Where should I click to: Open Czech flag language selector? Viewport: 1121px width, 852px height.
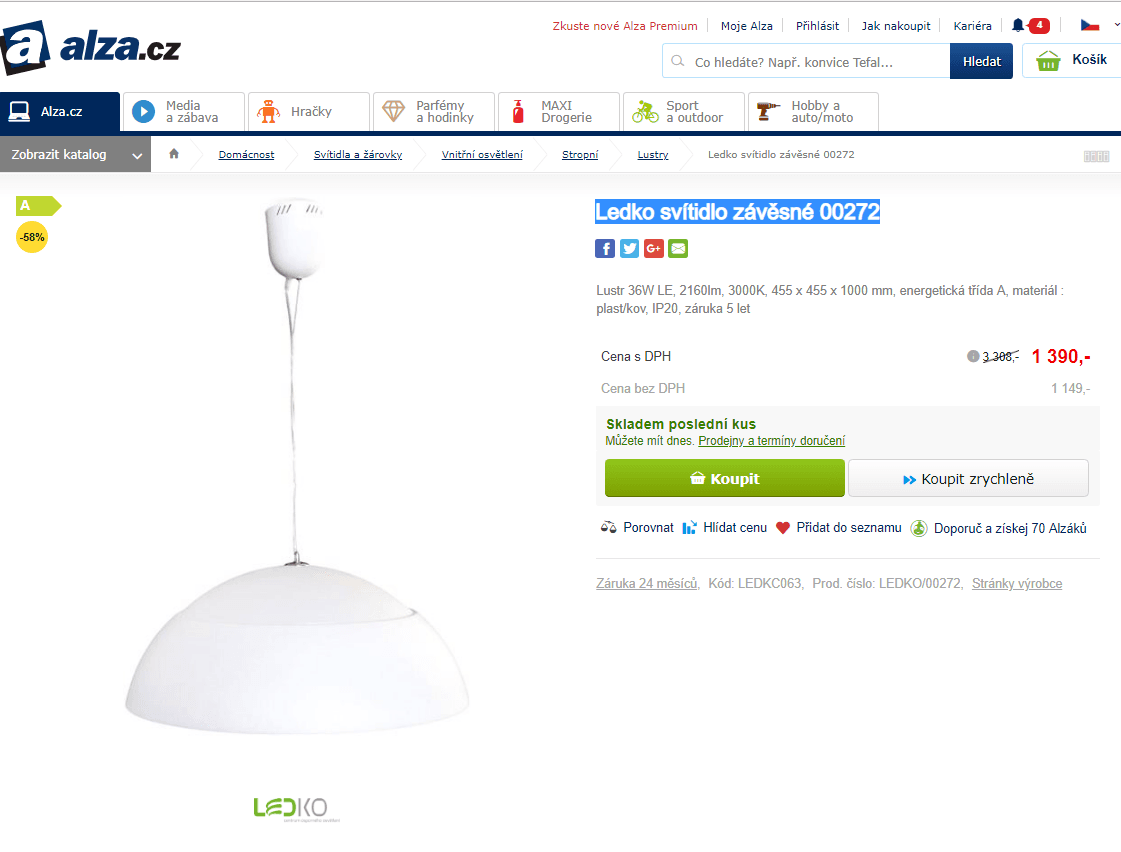tap(1090, 26)
